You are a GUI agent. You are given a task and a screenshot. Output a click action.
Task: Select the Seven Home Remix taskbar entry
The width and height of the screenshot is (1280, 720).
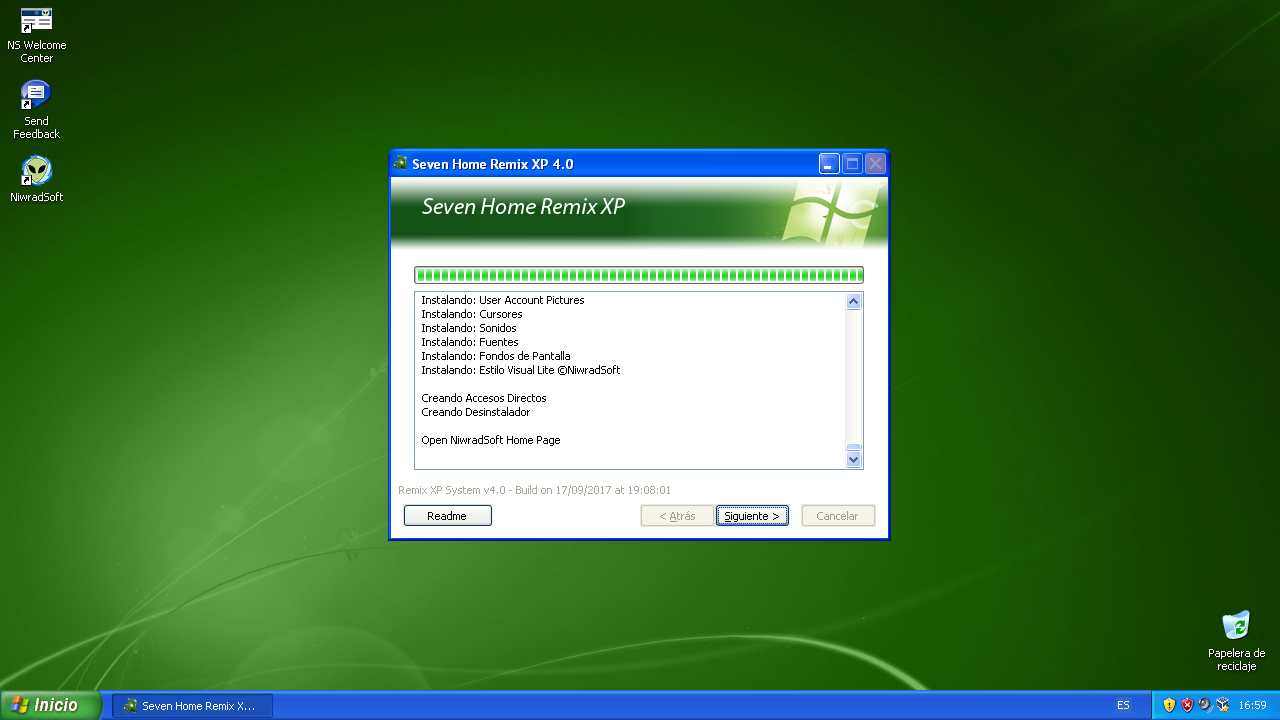pos(192,705)
